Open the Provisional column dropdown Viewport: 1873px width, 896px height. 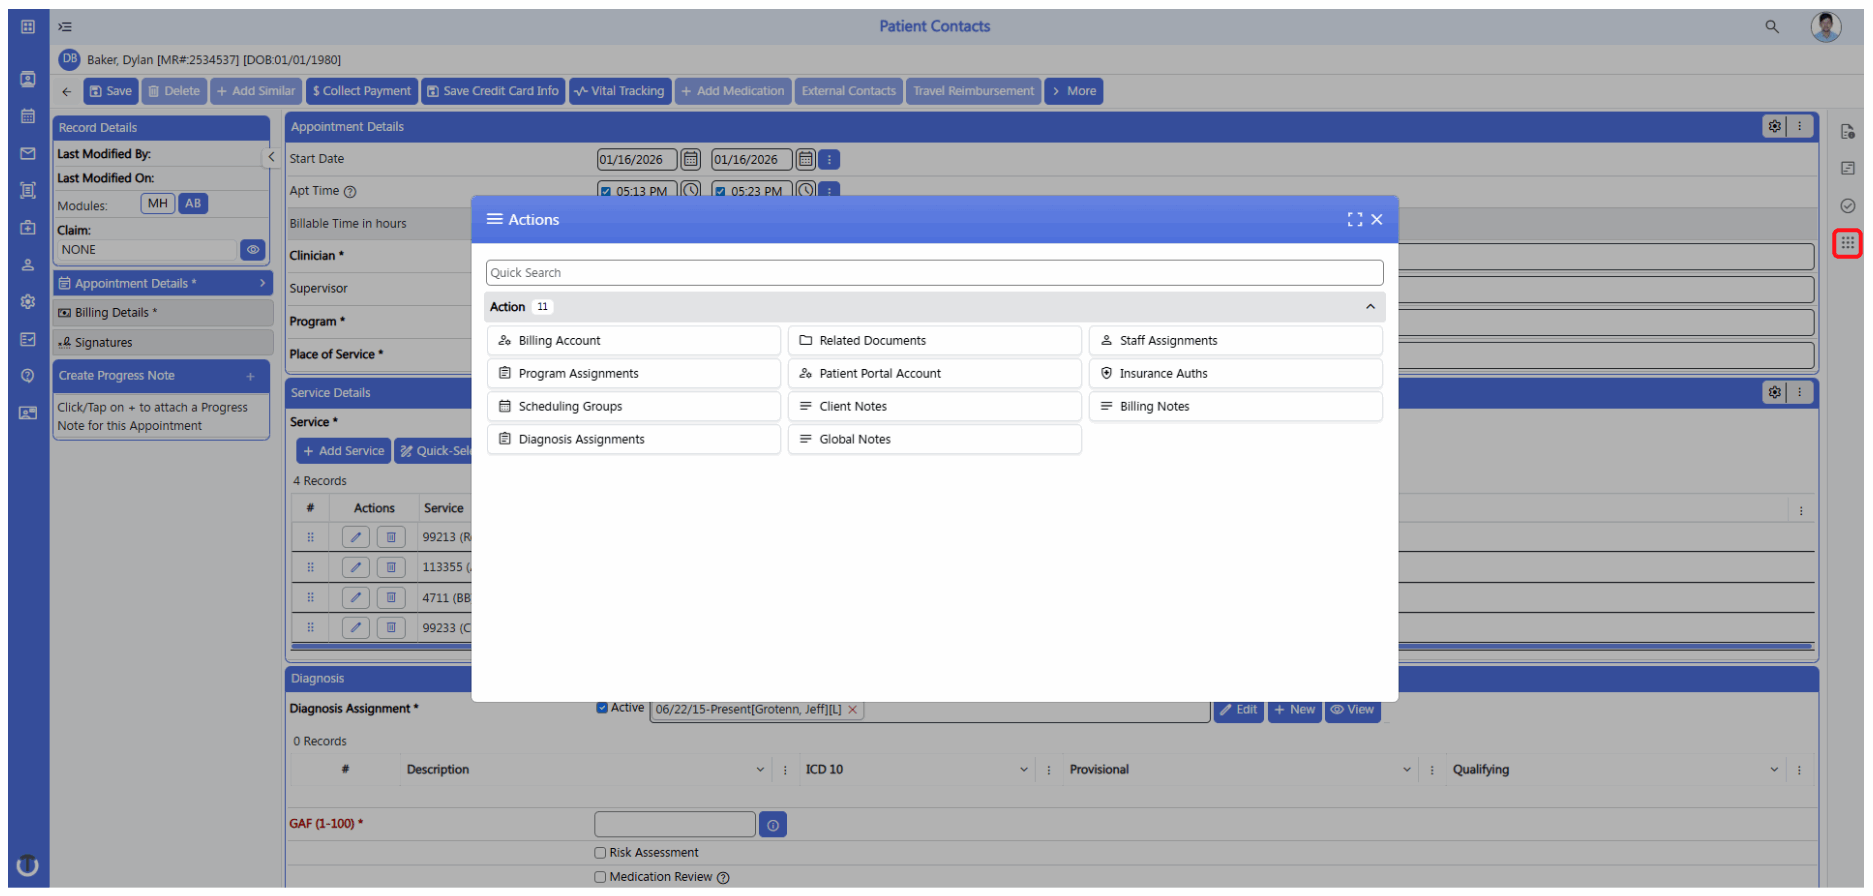point(1407,770)
